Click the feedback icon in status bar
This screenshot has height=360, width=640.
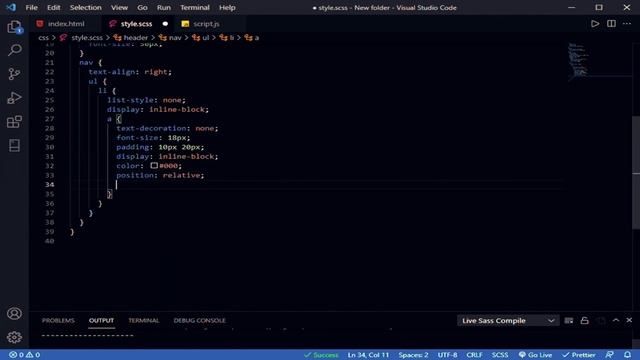[x=609, y=355]
